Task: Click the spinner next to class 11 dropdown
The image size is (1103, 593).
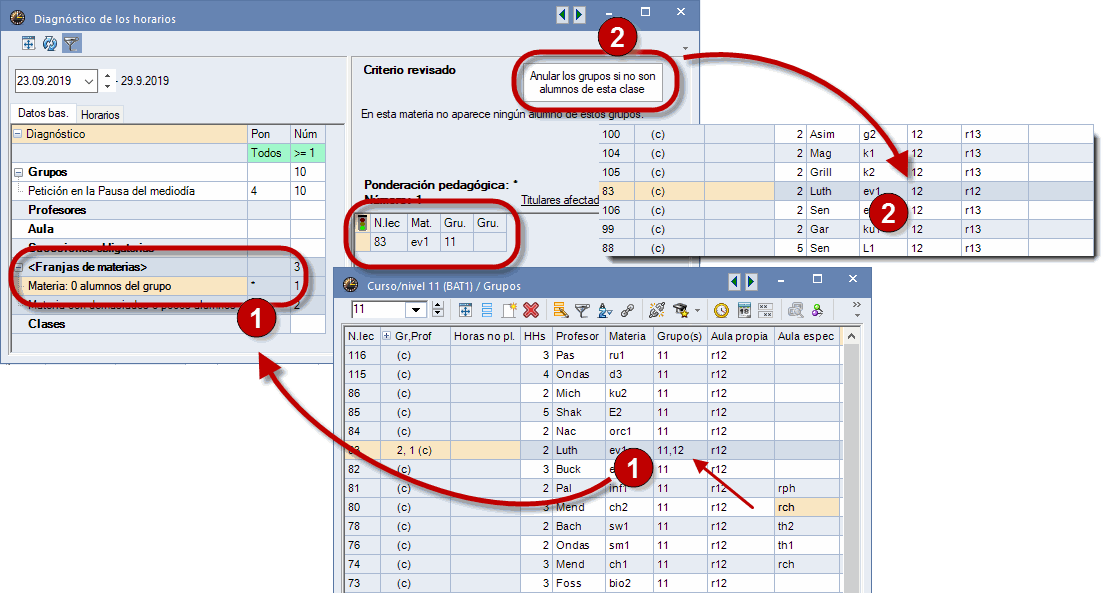Action: (x=438, y=310)
